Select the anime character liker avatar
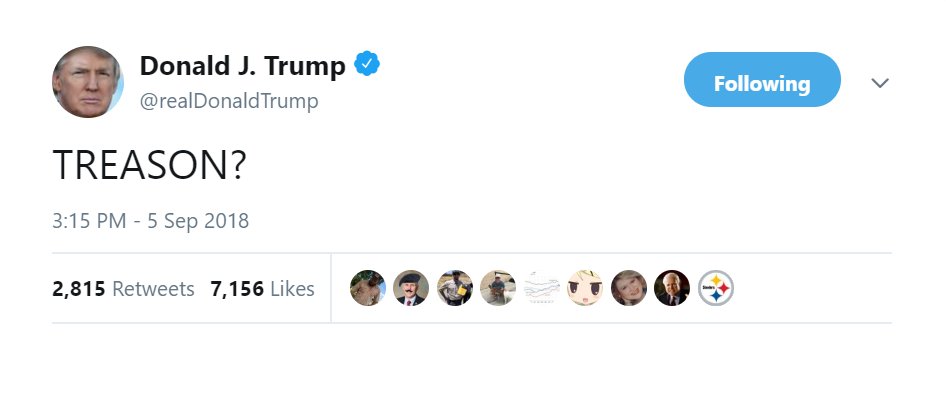Screen dimensions: 946x398 [x=585, y=288]
